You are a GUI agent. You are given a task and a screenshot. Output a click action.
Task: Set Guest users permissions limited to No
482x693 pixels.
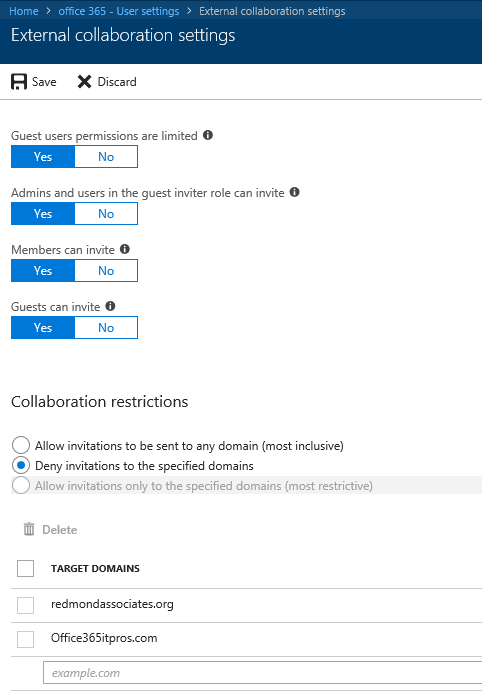tap(106, 157)
